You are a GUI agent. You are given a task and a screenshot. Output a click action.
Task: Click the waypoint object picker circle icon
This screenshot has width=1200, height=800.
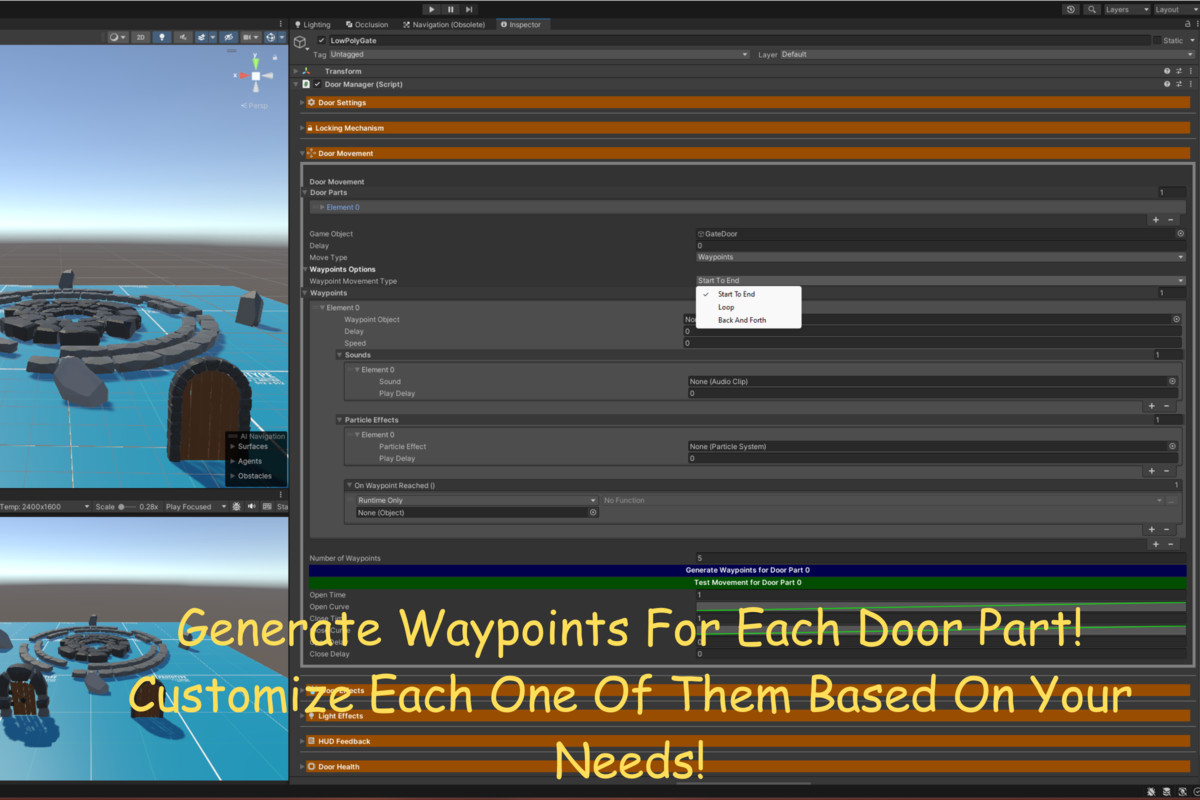click(x=1176, y=319)
